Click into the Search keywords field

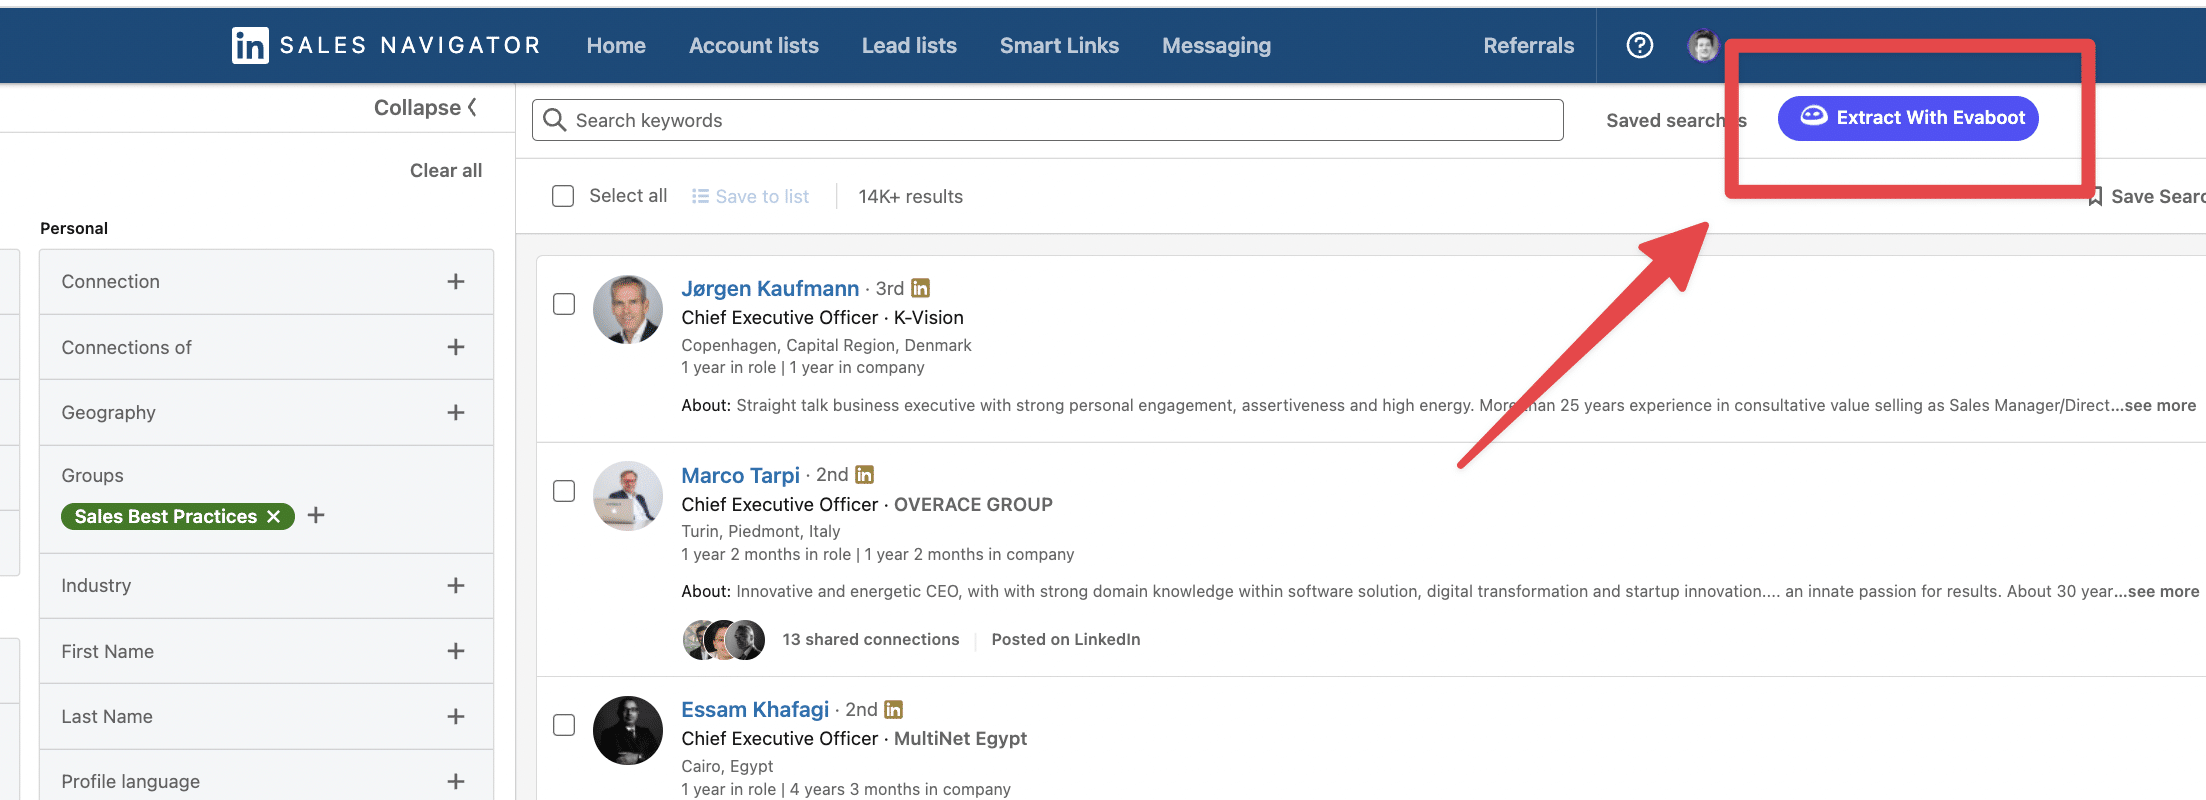click(1048, 120)
